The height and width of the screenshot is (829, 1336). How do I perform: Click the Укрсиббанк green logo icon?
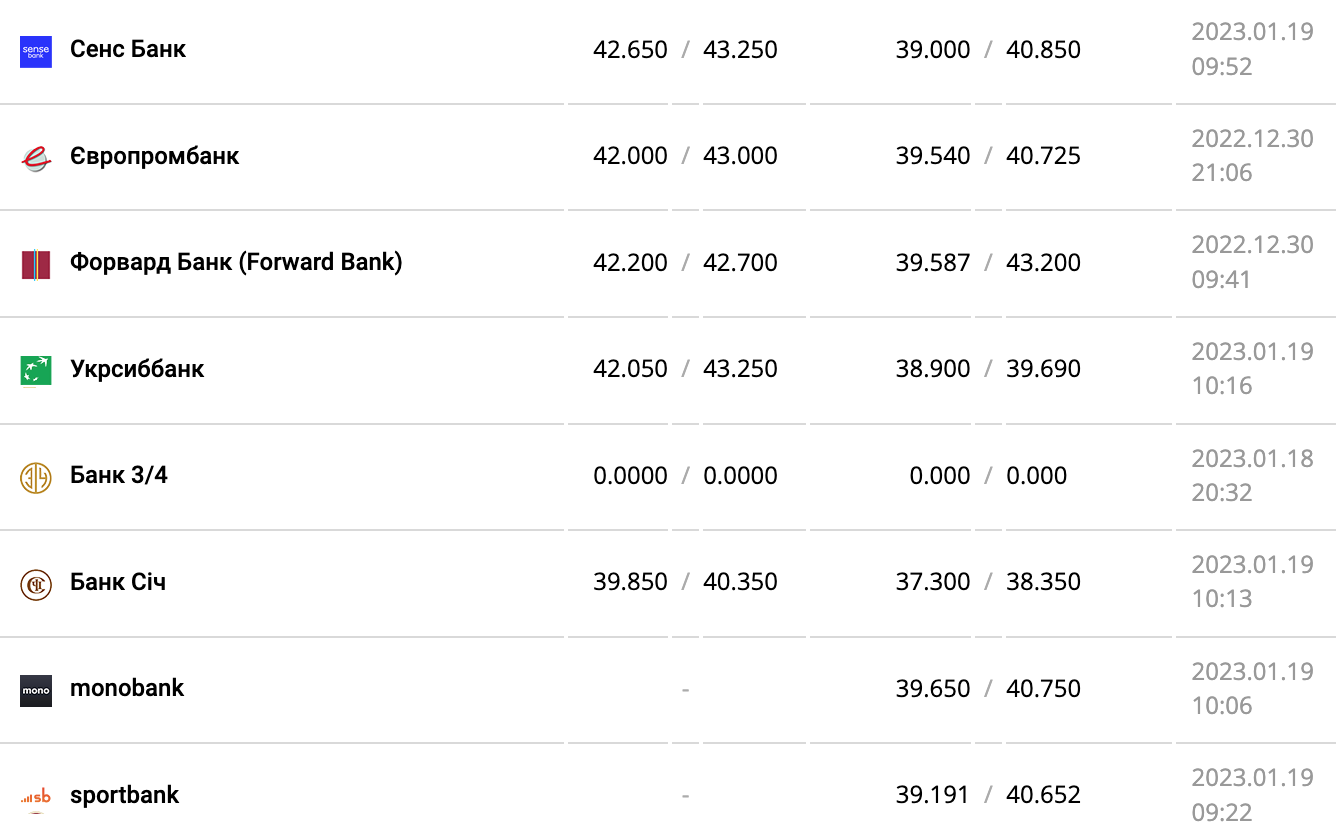tap(36, 371)
